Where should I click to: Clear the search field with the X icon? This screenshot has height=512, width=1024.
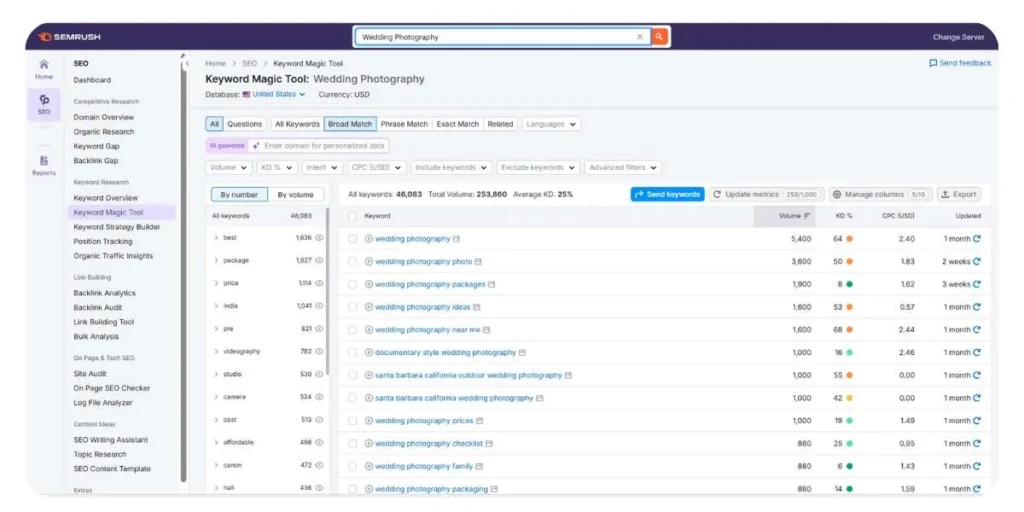640,37
